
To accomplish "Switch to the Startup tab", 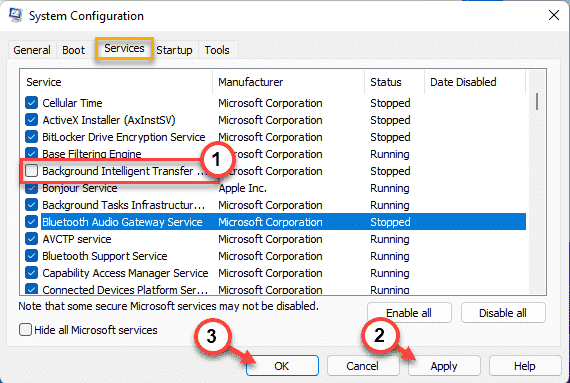I will (174, 50).
